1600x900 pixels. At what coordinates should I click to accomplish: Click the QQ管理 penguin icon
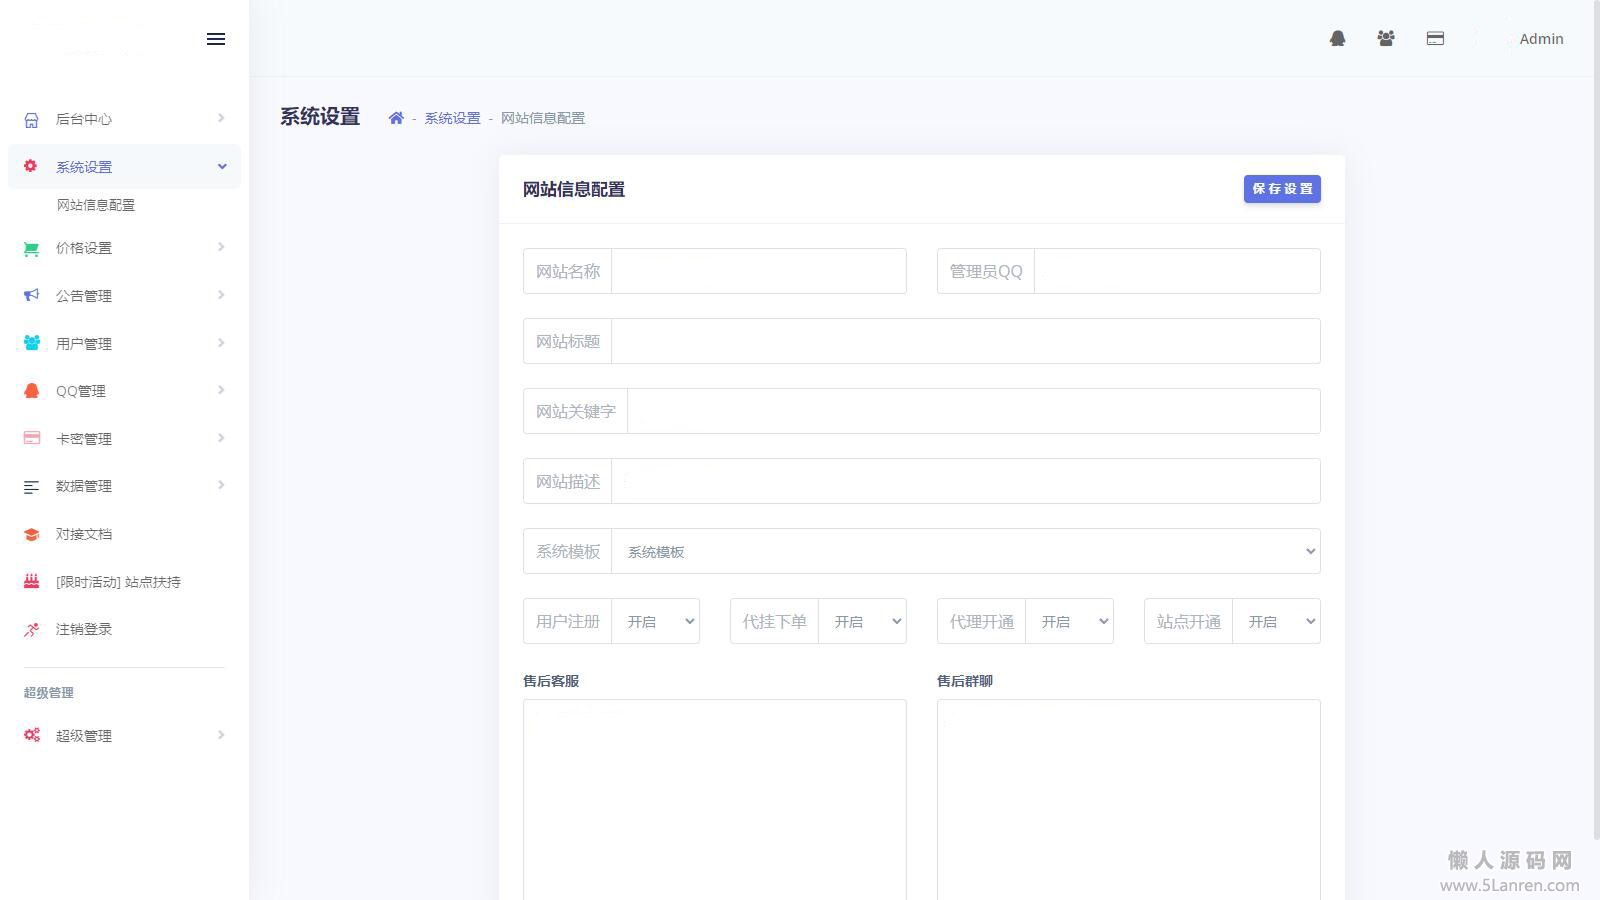point(31,391)
